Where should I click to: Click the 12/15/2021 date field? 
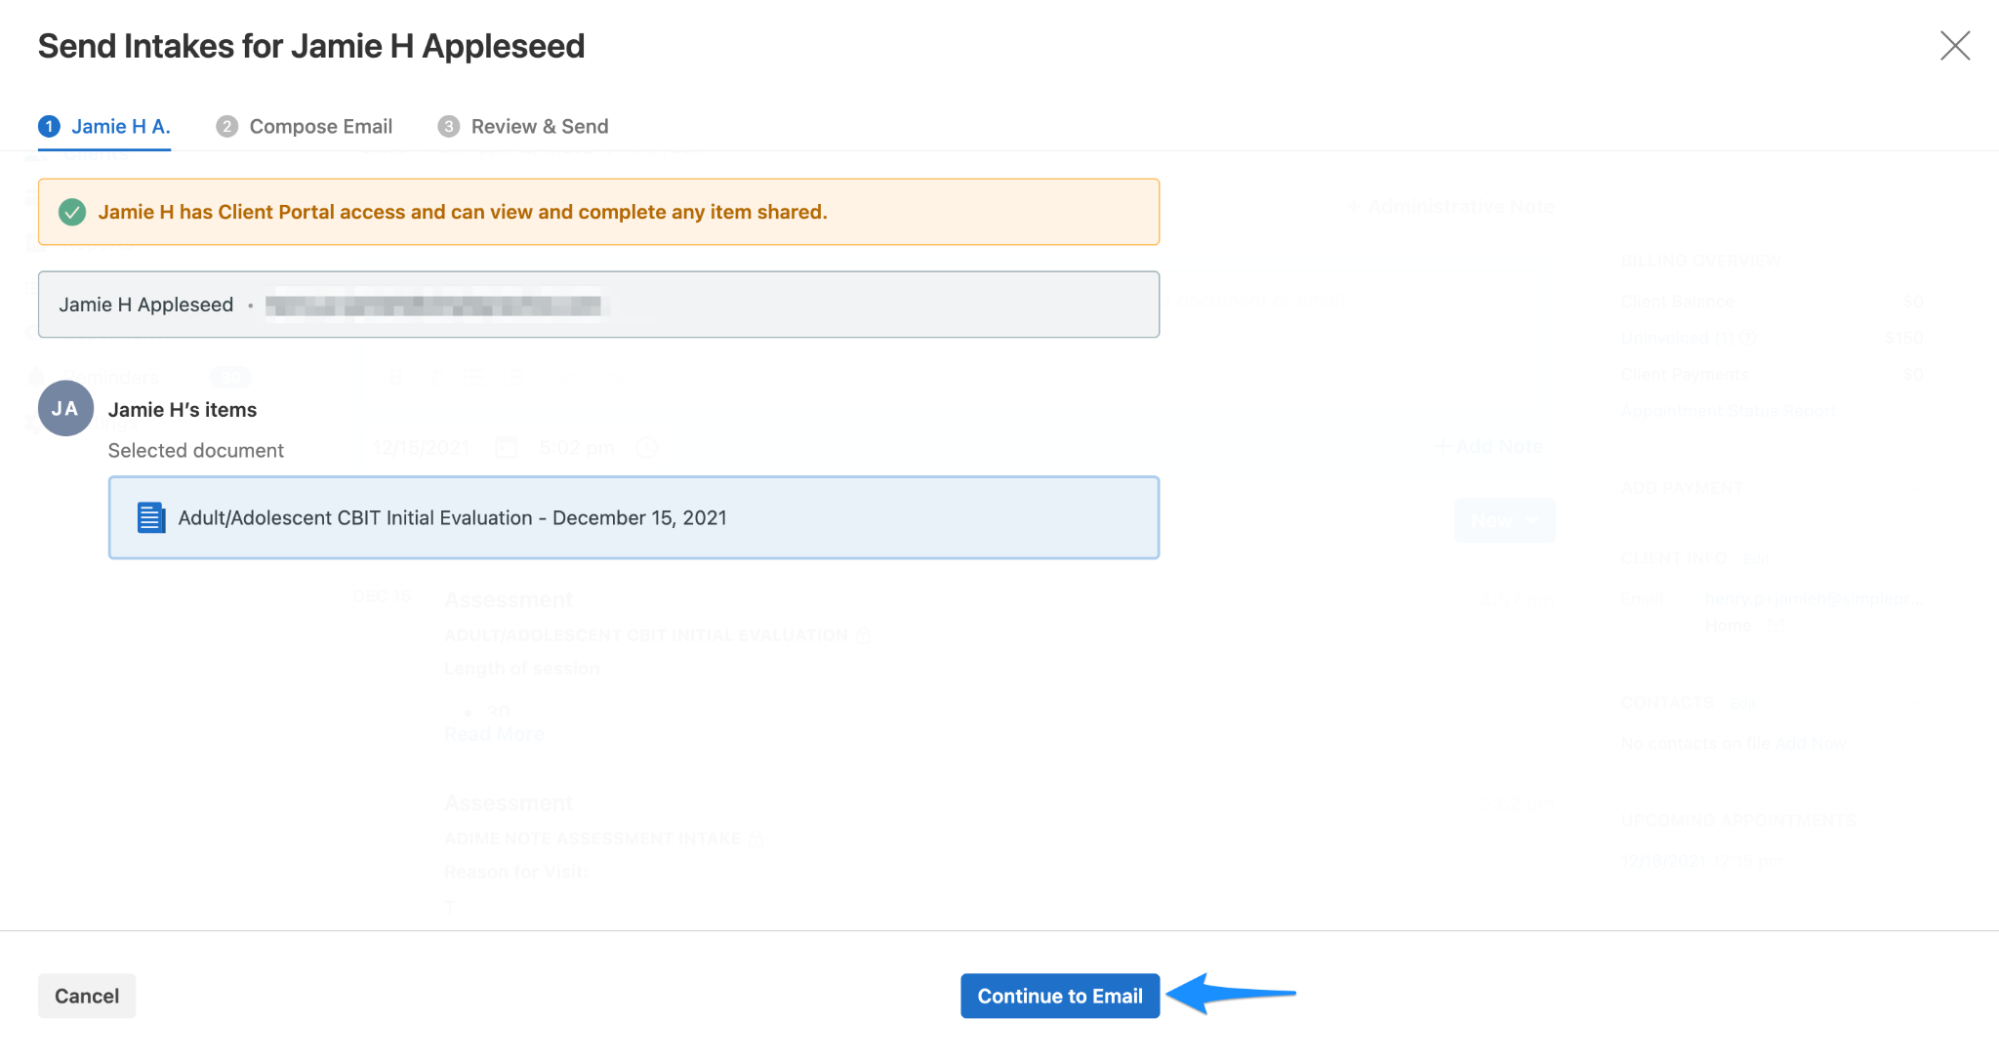(x=423, y=447)
